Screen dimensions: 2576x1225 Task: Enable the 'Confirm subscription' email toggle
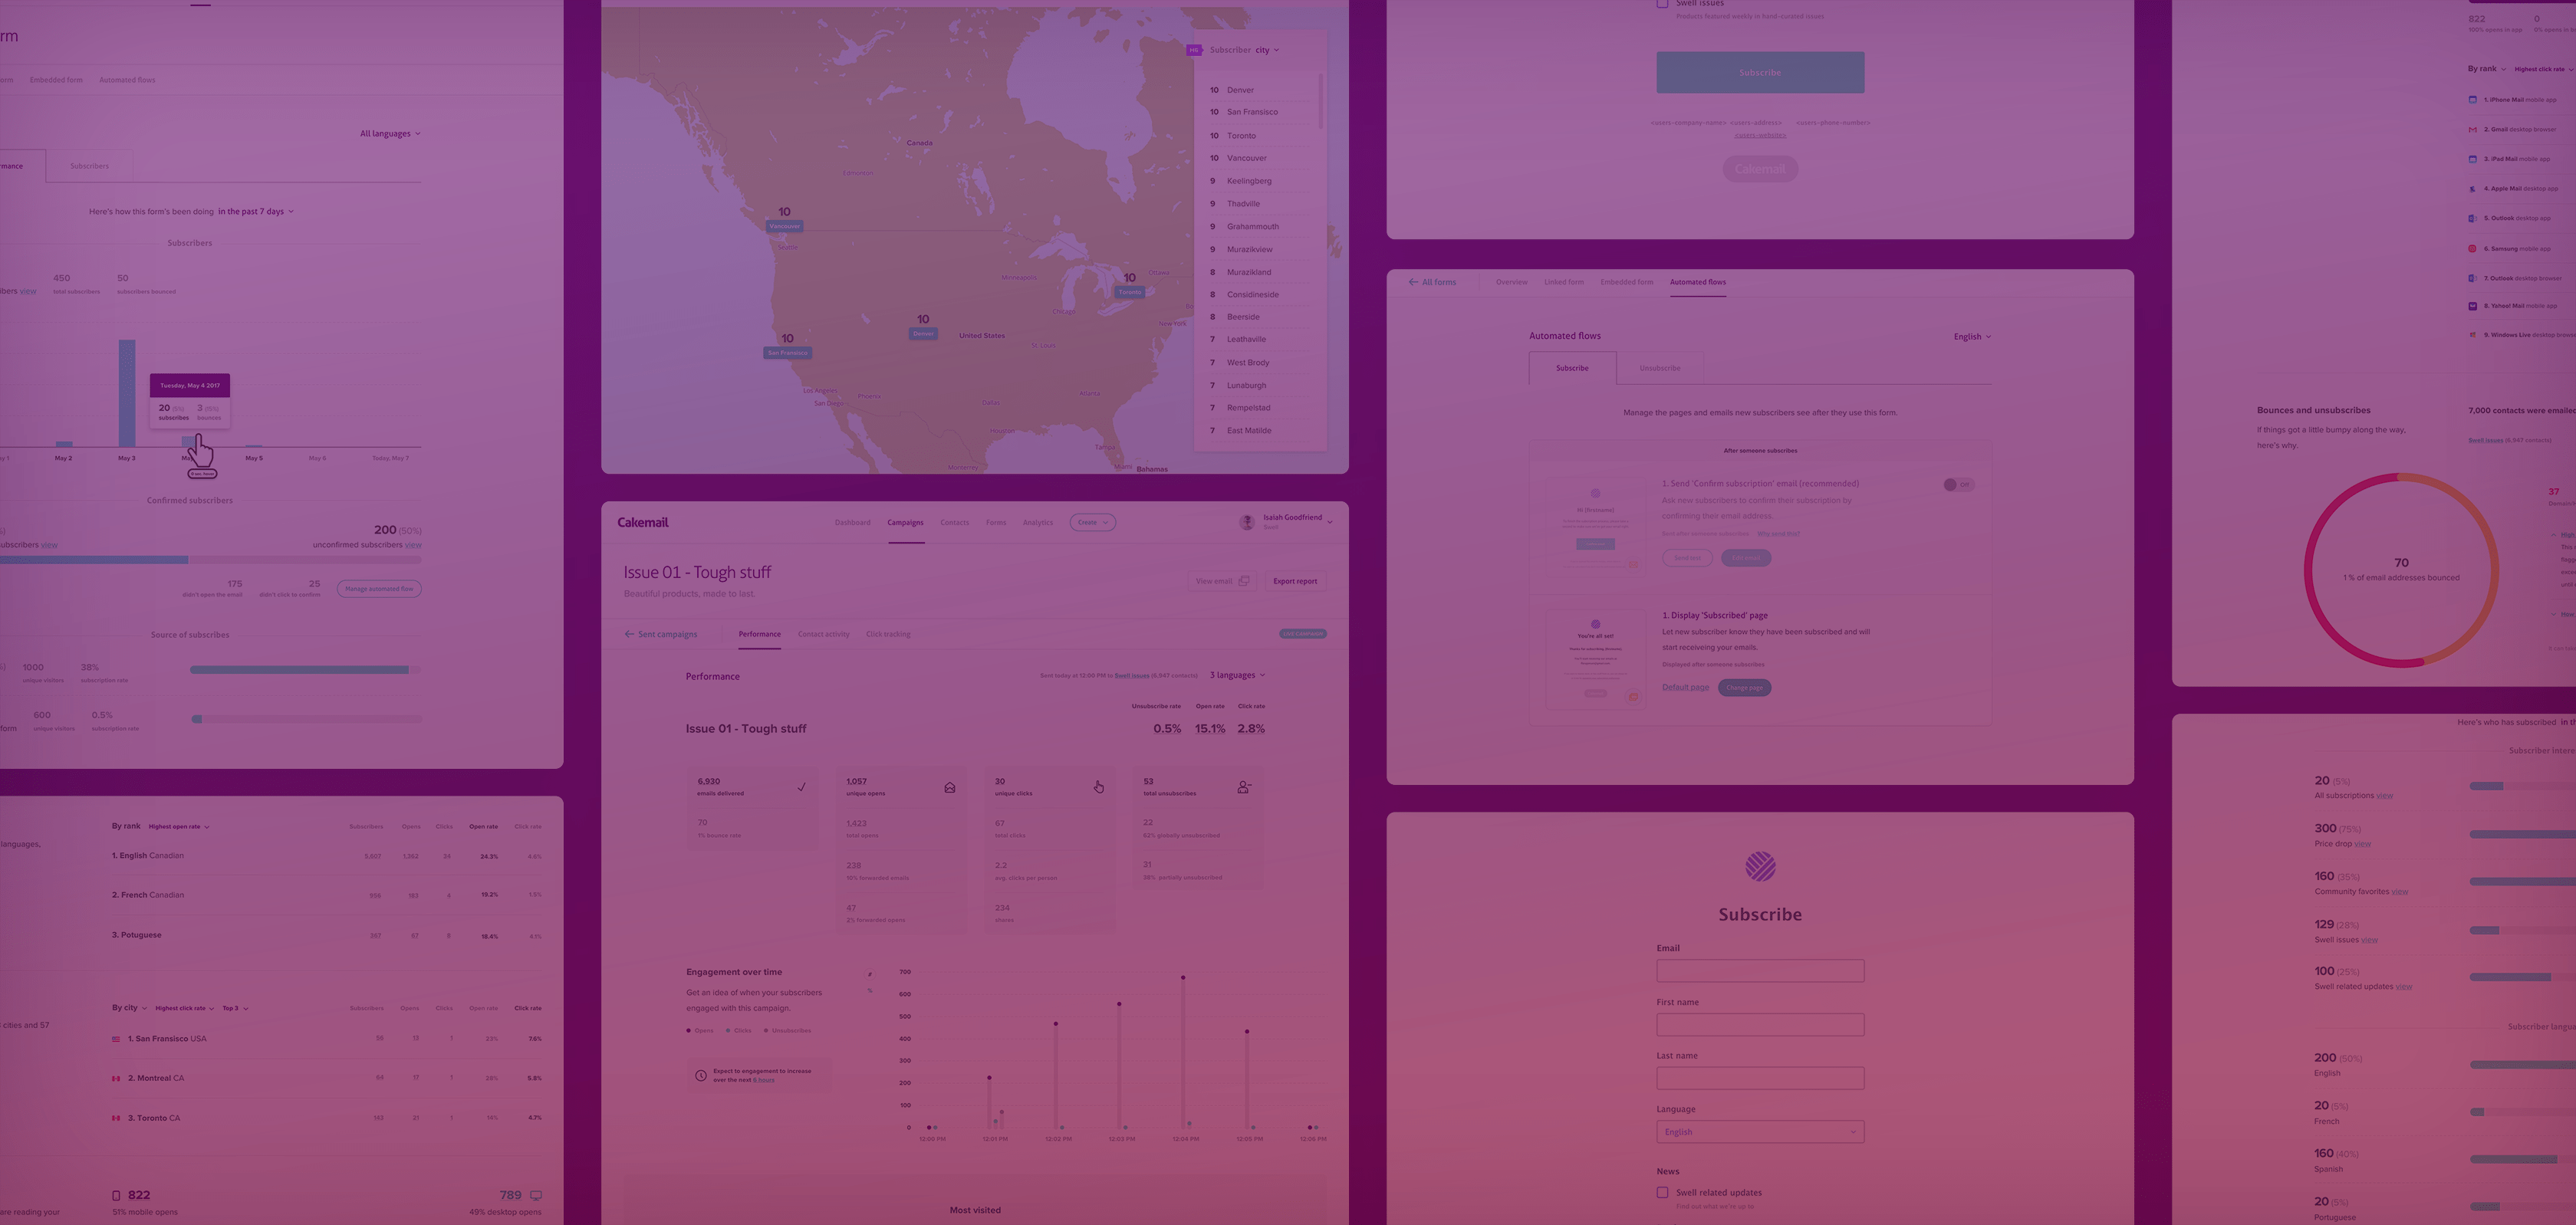coord(1957,484)
